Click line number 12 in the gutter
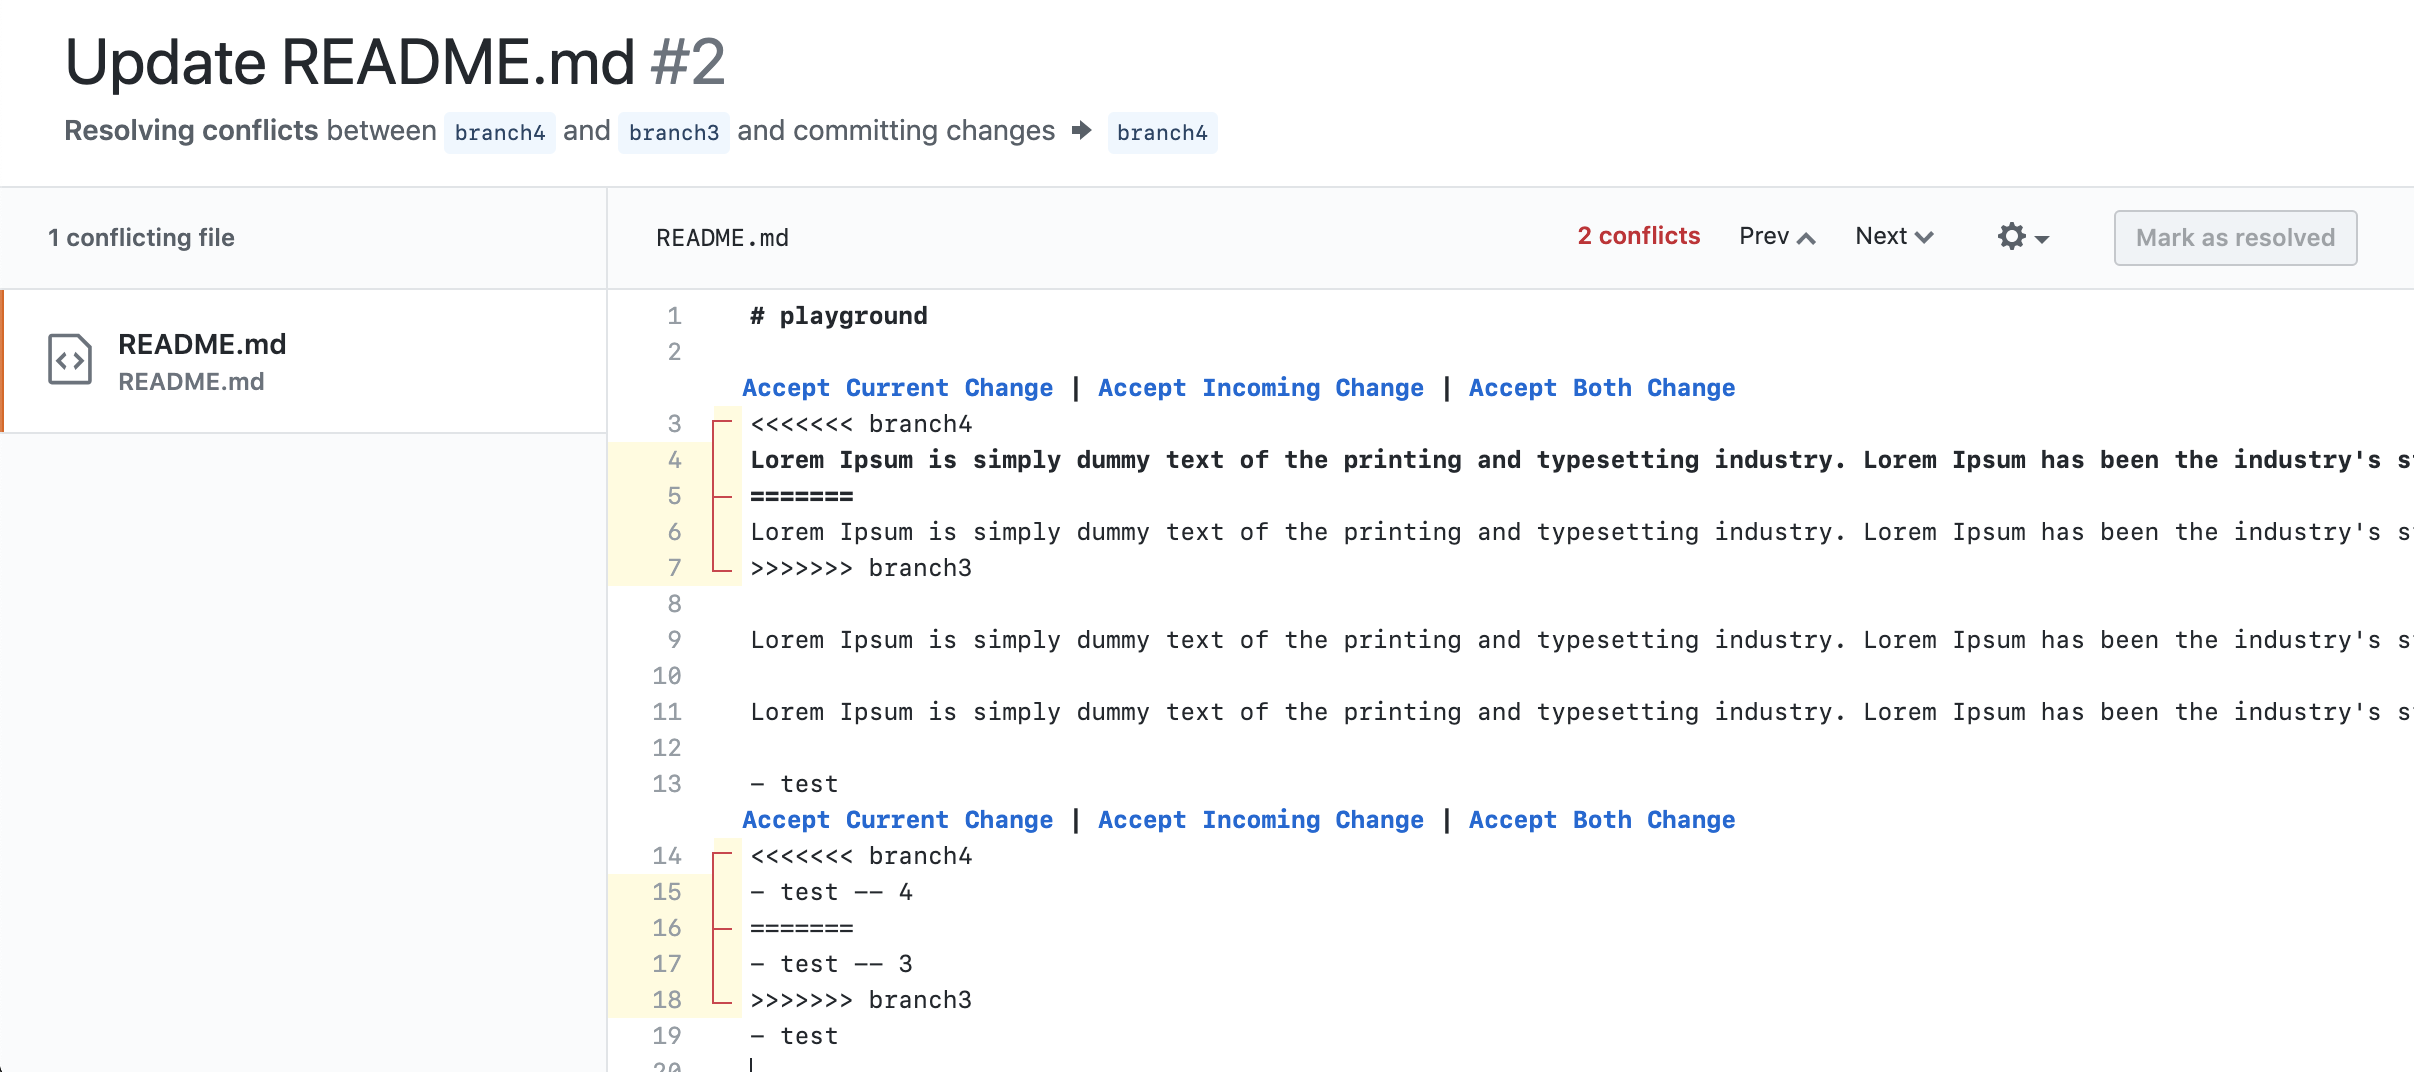This screenshot has width=2414, height=1072. (x=667, y=748)
